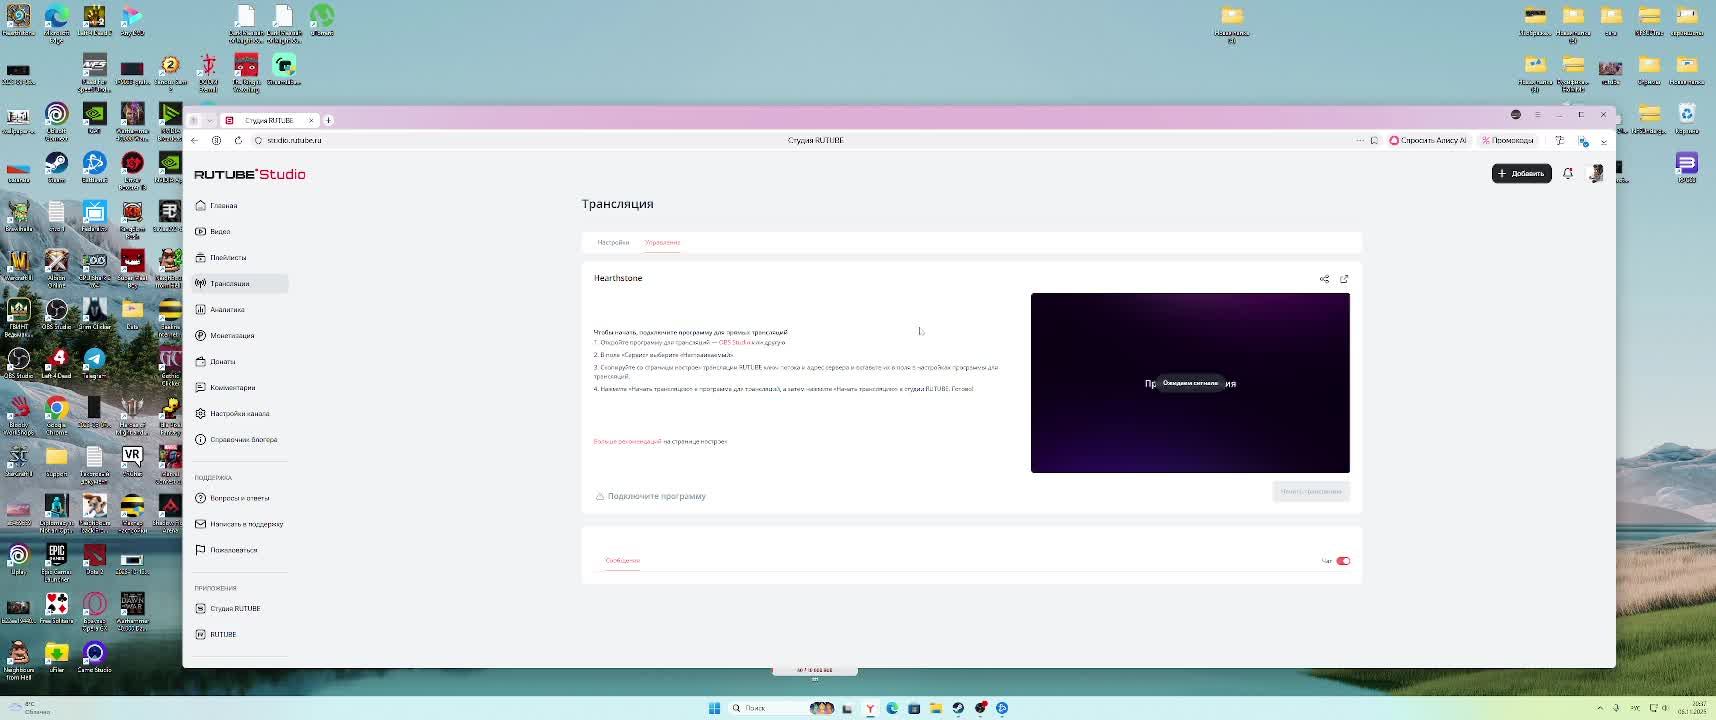Screen dimensions: 1716x720
Task: Expand the browser tab list chevron
Action: coord(209,120)
